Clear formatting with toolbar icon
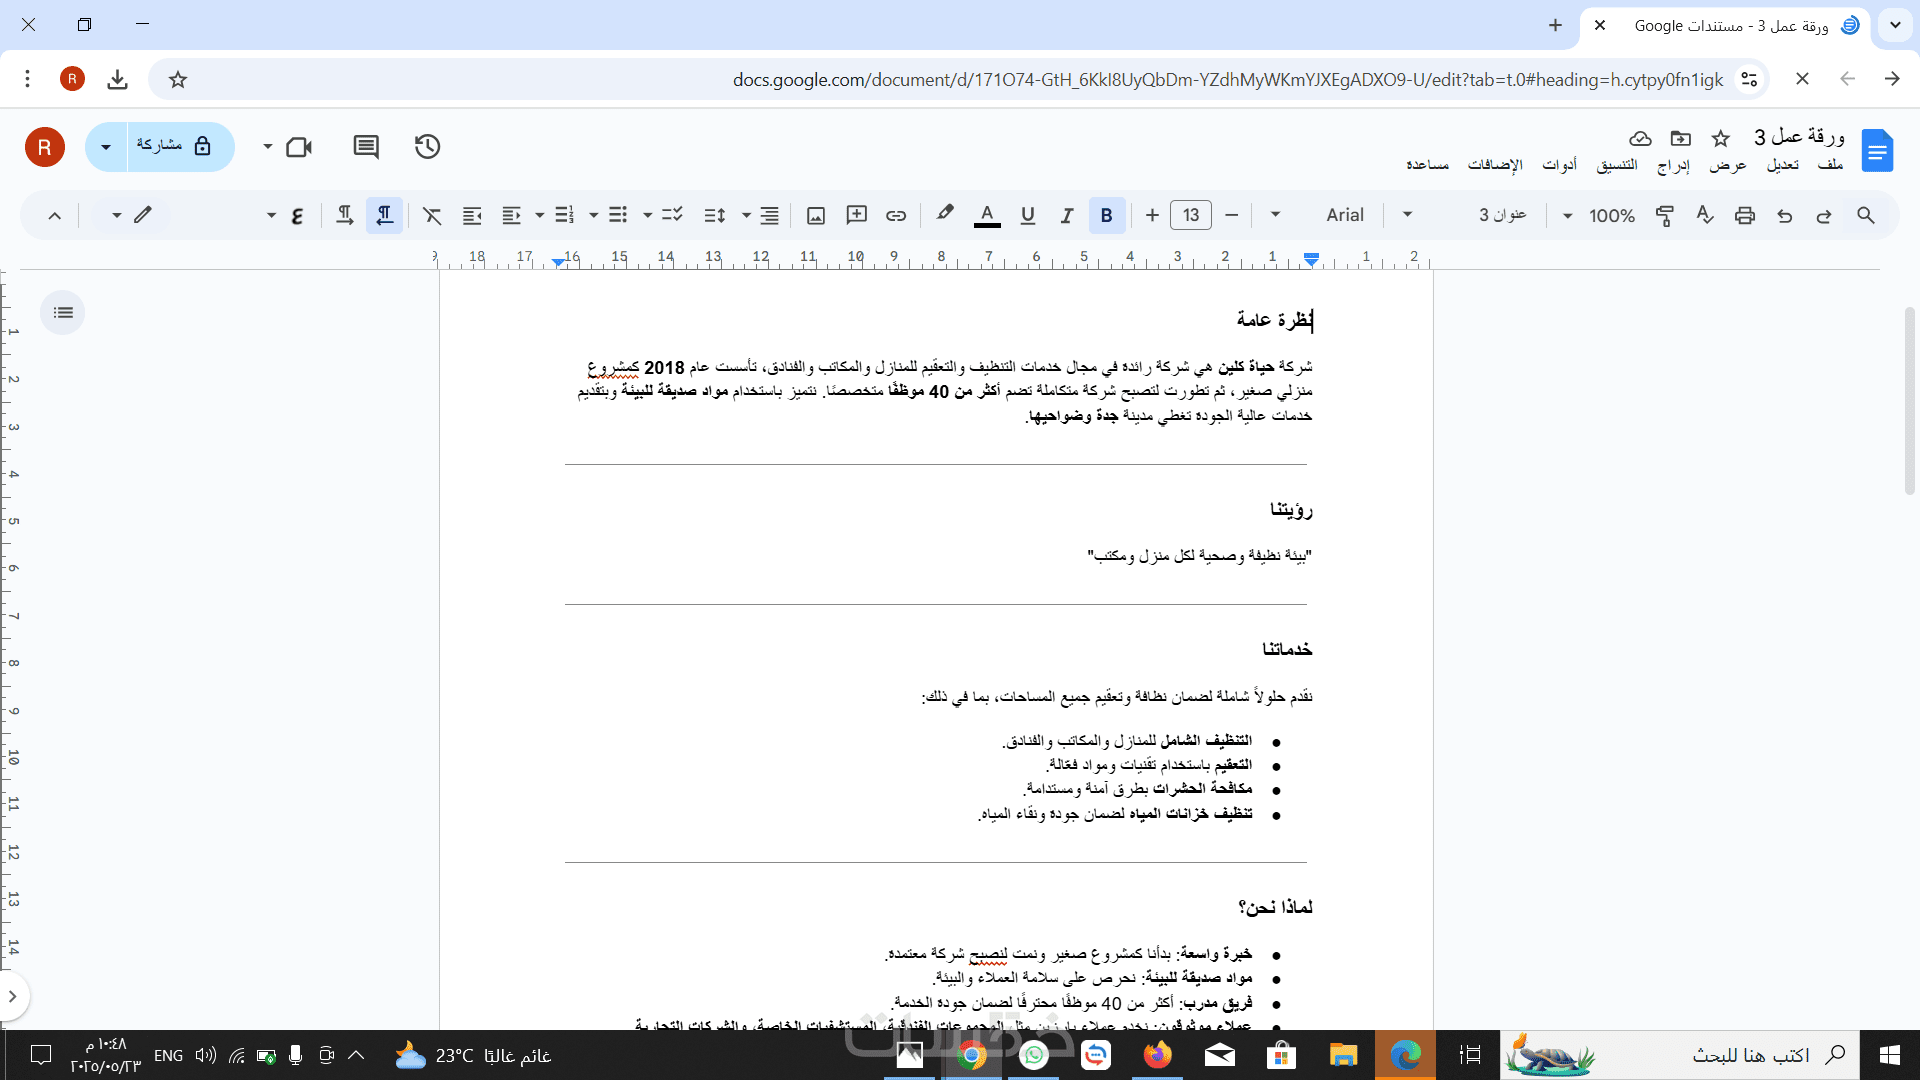The width and height of the screenshot is (1920, 1080). [x=432, y=215]
